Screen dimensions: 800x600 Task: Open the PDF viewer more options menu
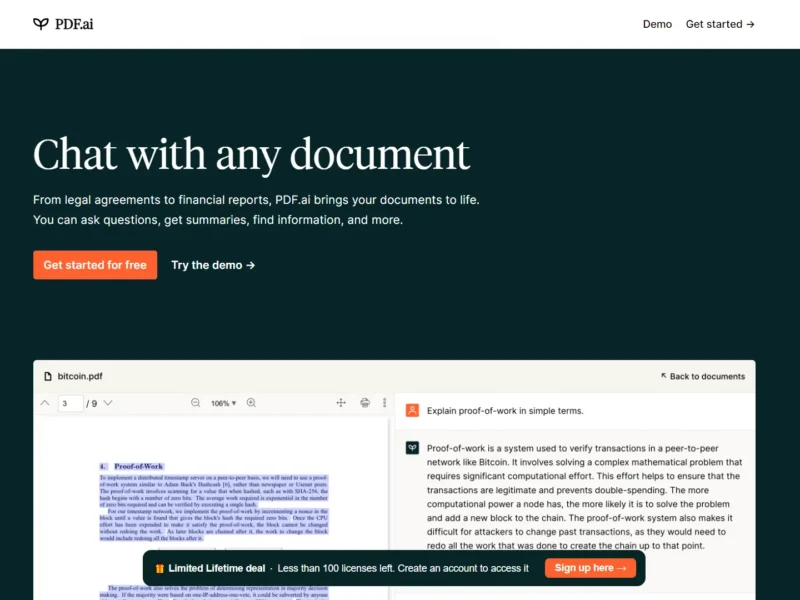(x=384, y=403)
